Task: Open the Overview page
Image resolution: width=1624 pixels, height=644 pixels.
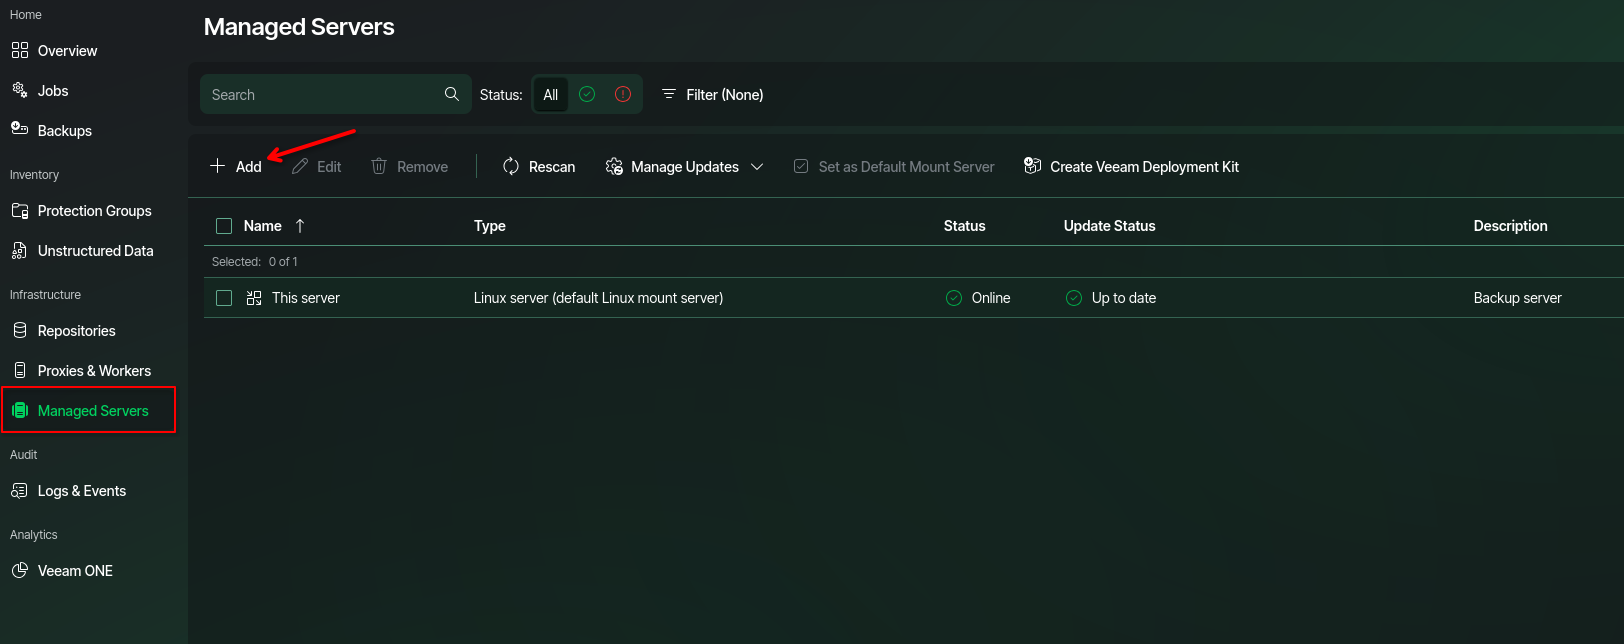Action: pyautogui.click(x=67, y=51)
